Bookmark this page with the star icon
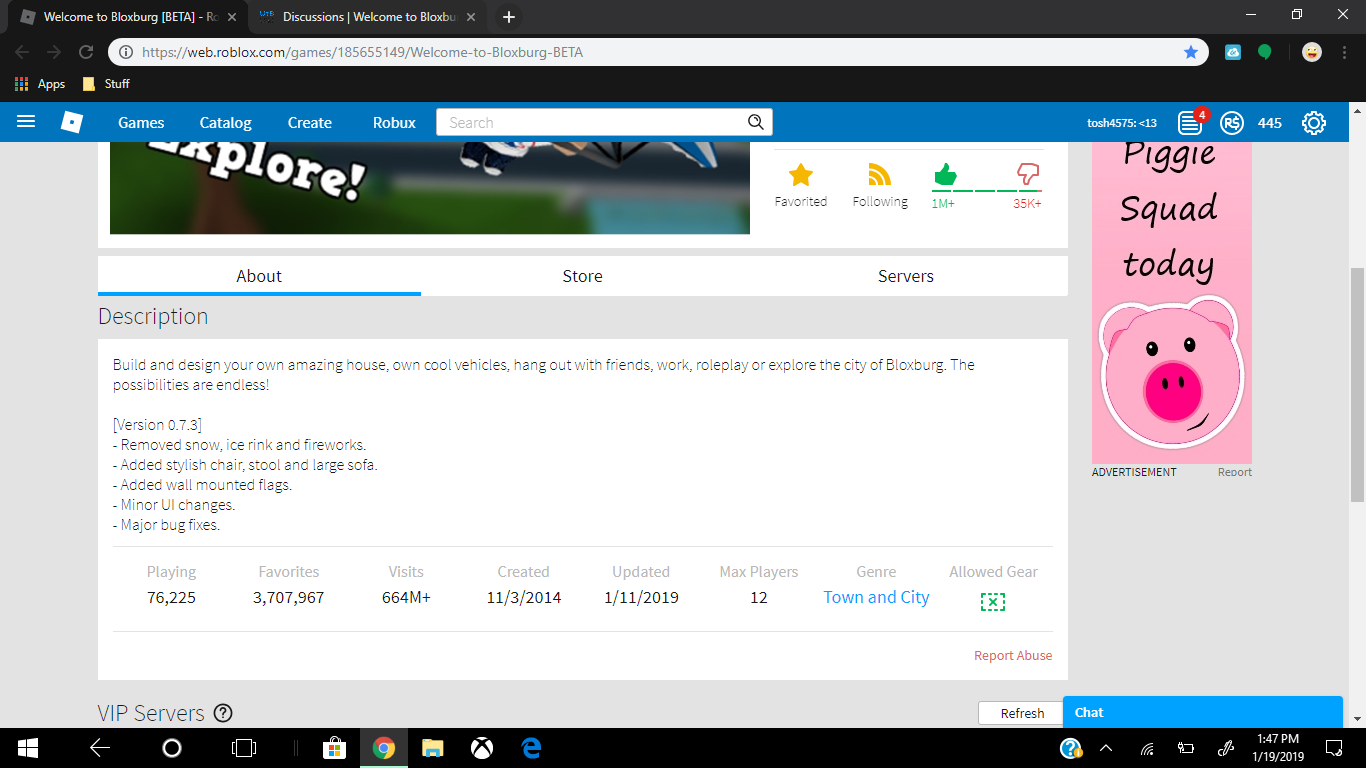 (x=1191, y=52)
